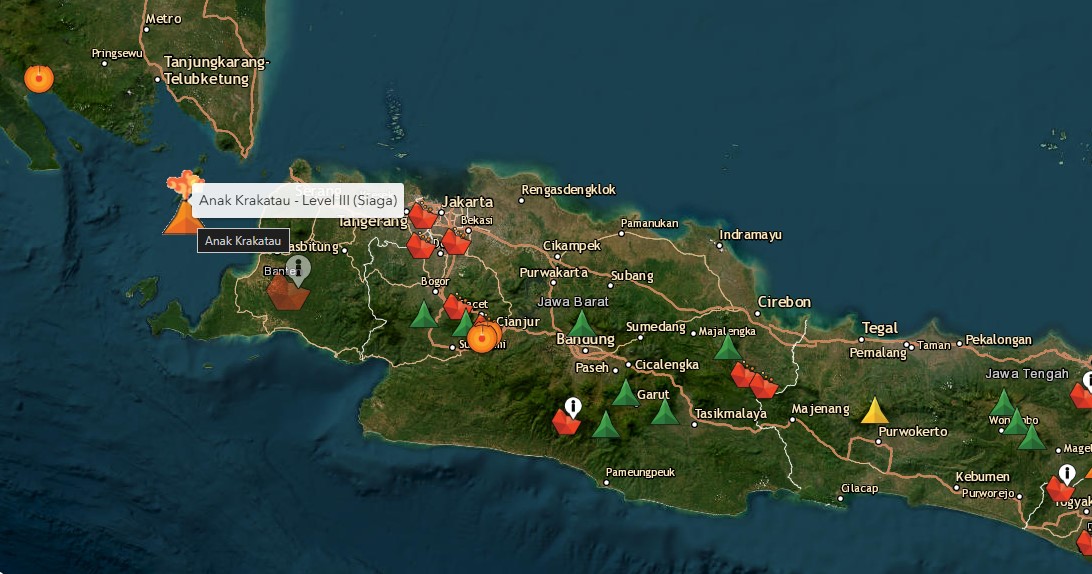Select the yellow volcano triangle above Purwokerto
The width and height of the screenshot is (1092, 574).
(x=875, y=411)
